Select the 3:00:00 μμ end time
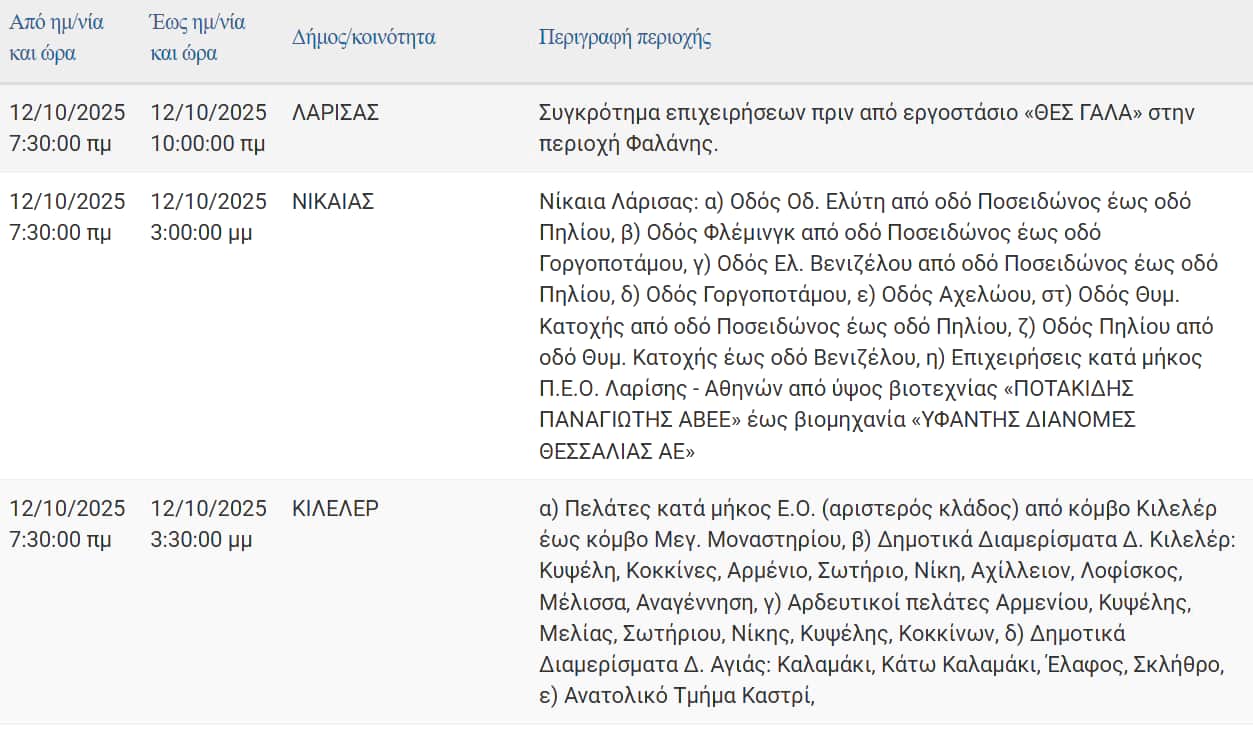The image size is (1253, 735). [x=202, y=233]
